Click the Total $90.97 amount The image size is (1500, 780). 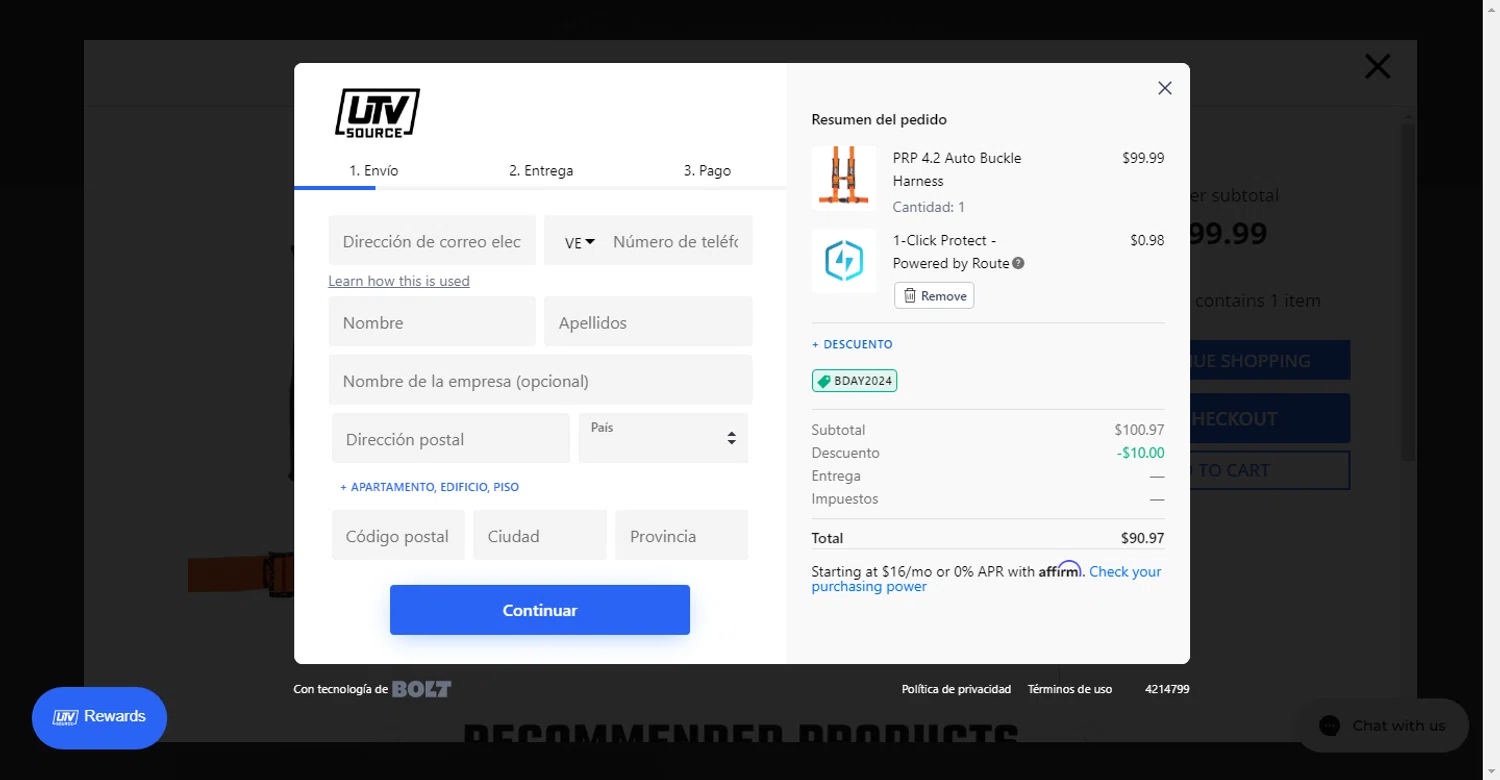(x=1143, y=538)
